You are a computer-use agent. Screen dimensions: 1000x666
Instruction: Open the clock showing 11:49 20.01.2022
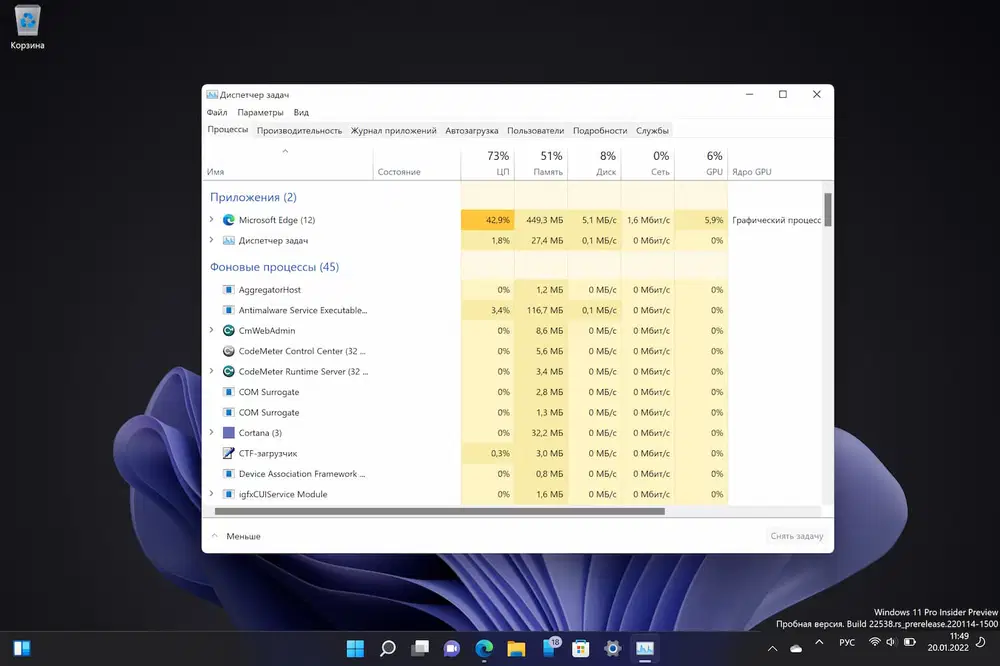[x=948, y=642]
